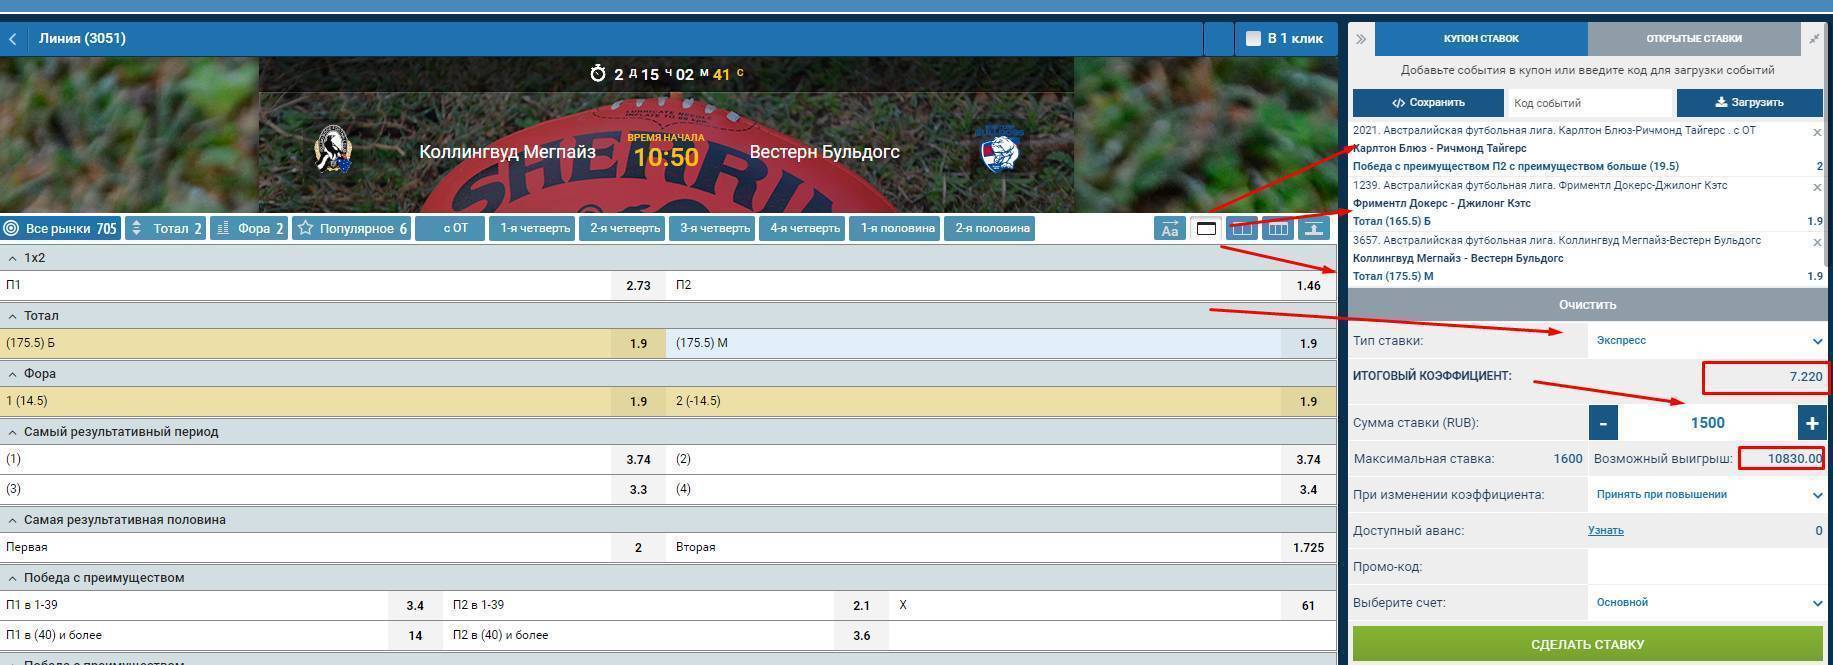
Task: Open the Выберите счет dropdown
Action: coord(1708,603)
